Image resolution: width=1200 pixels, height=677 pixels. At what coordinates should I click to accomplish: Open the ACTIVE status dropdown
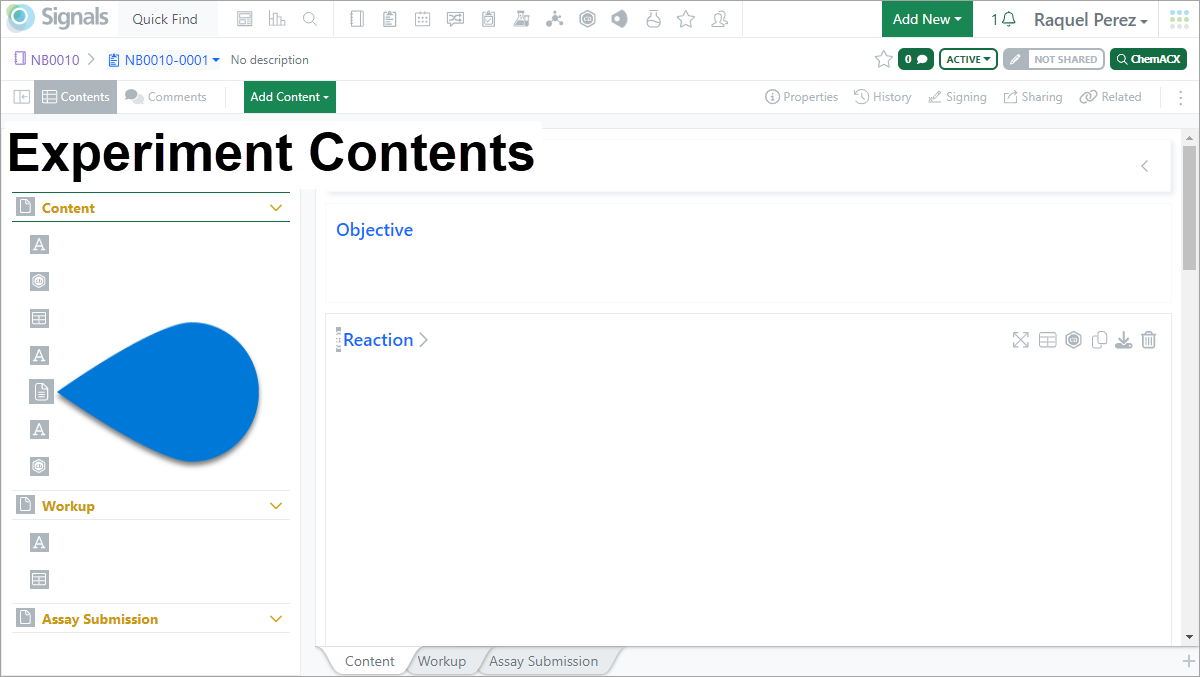pyautogui.click(x=968, y=59)
